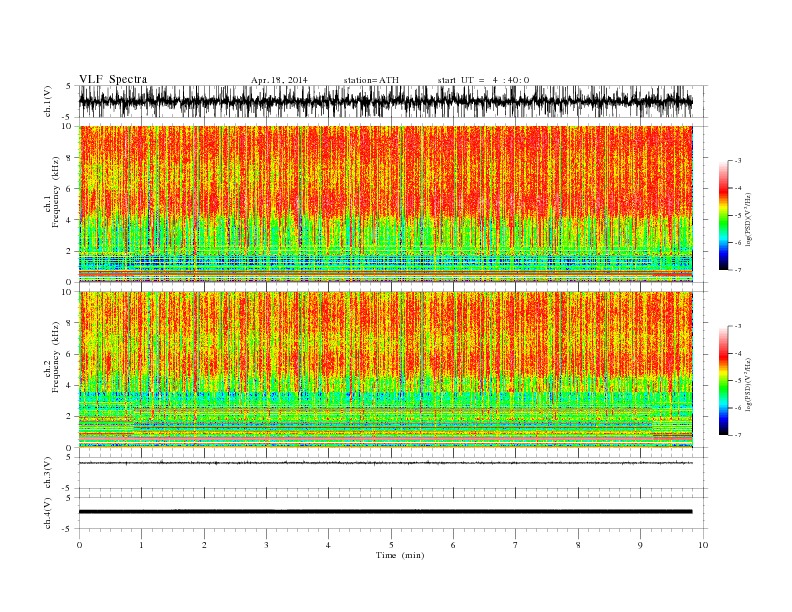
Task: Click the '10' tick on time axis
Action: [703, 545]
